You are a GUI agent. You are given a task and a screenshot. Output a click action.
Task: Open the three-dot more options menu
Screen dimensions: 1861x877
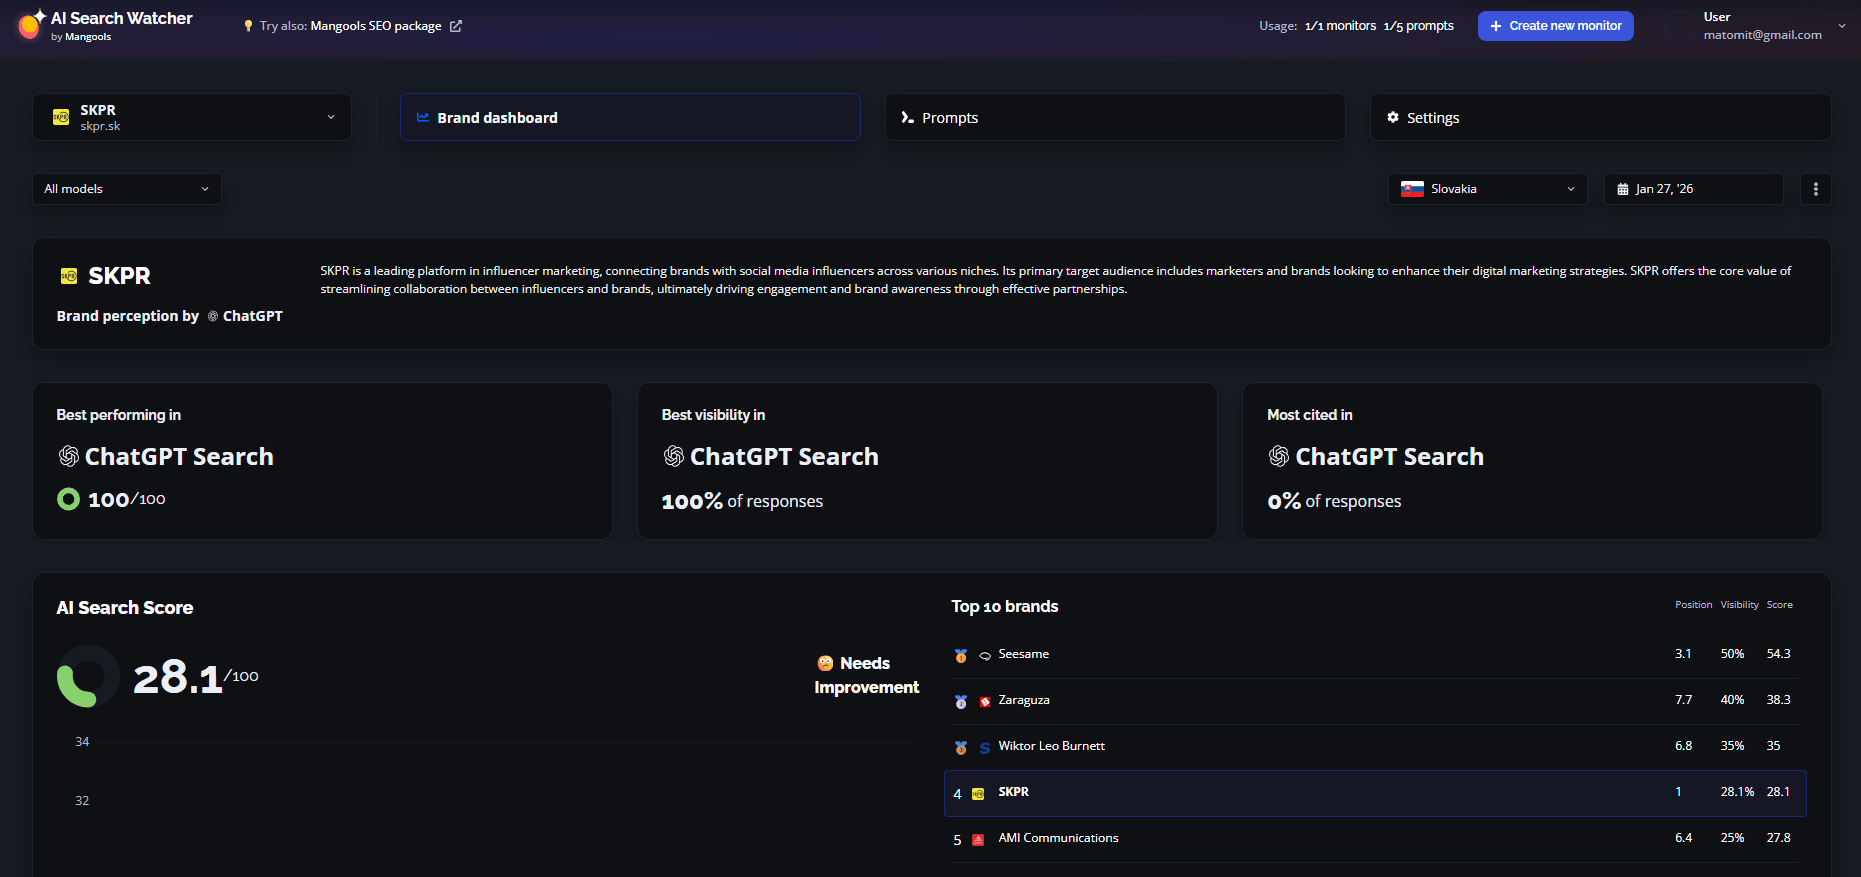1816,189
